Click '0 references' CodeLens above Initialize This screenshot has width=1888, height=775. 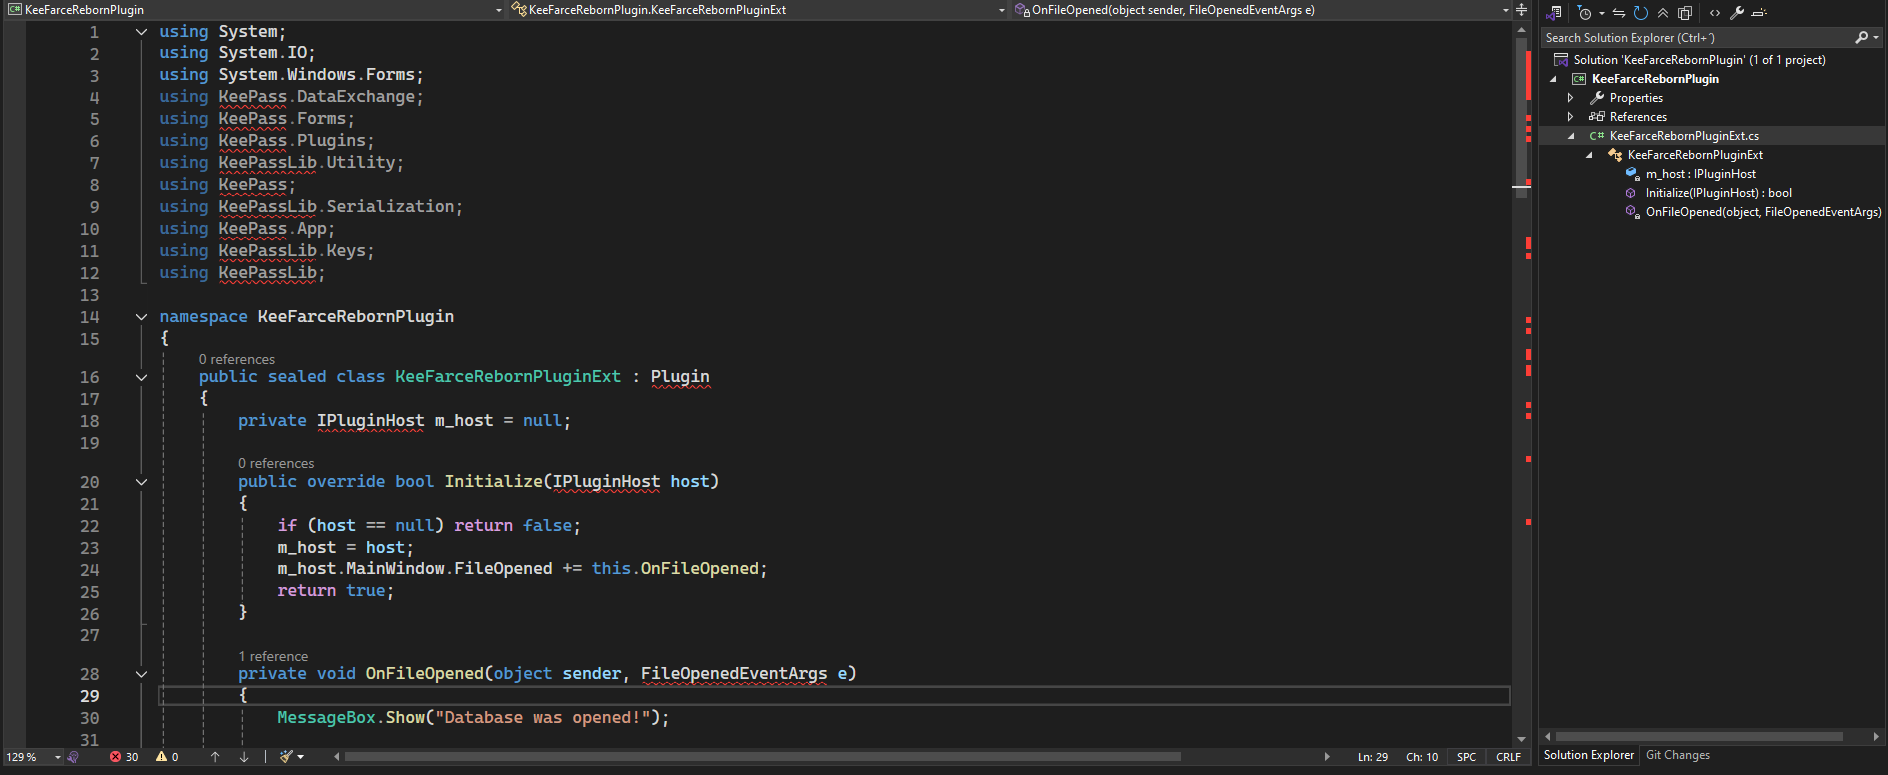(x=276, y=463)
